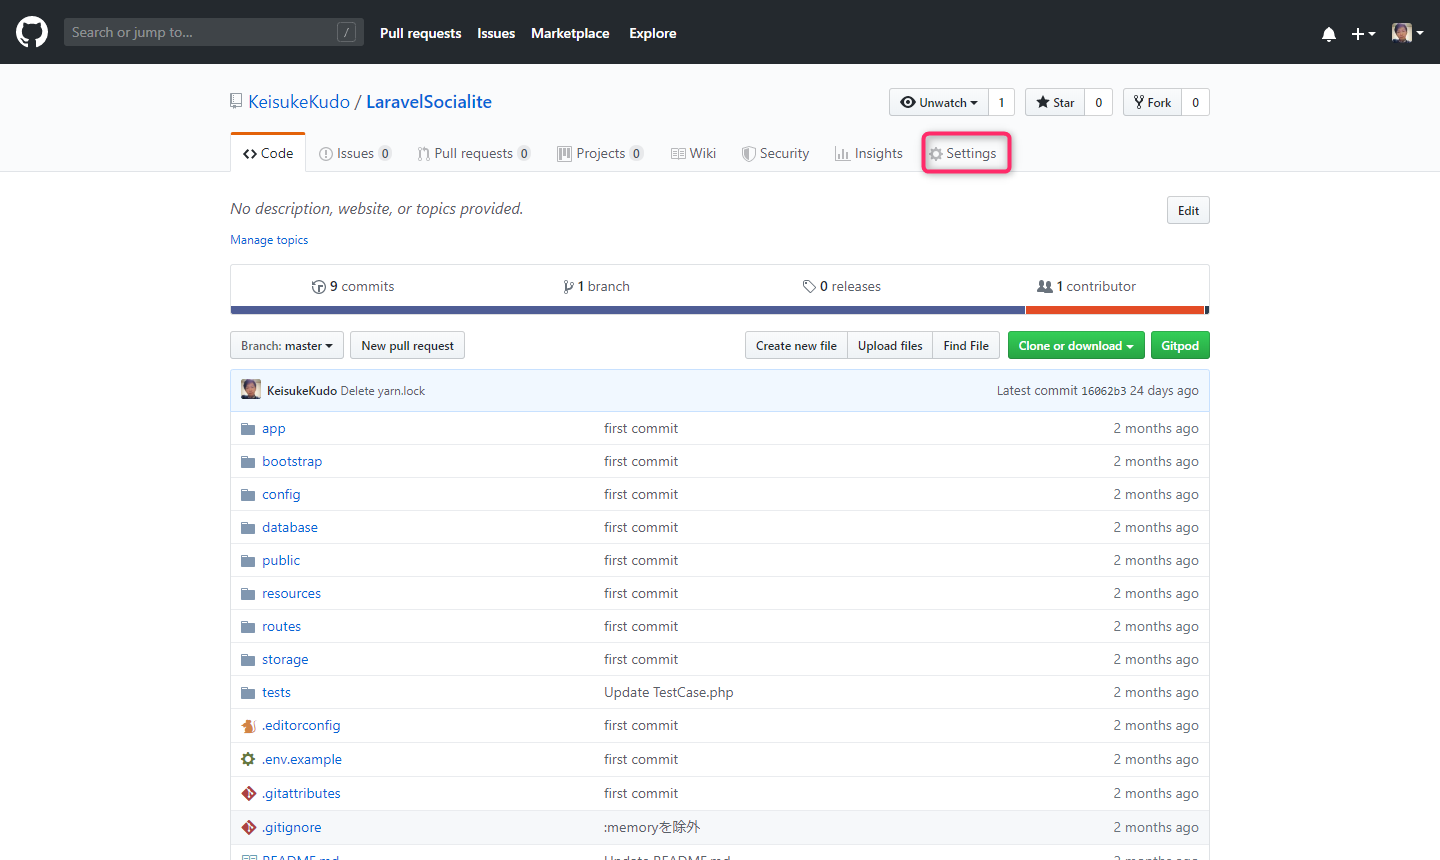Expand the Branch: master selector
1440x860 pixels.
click(x=287, y=345)
